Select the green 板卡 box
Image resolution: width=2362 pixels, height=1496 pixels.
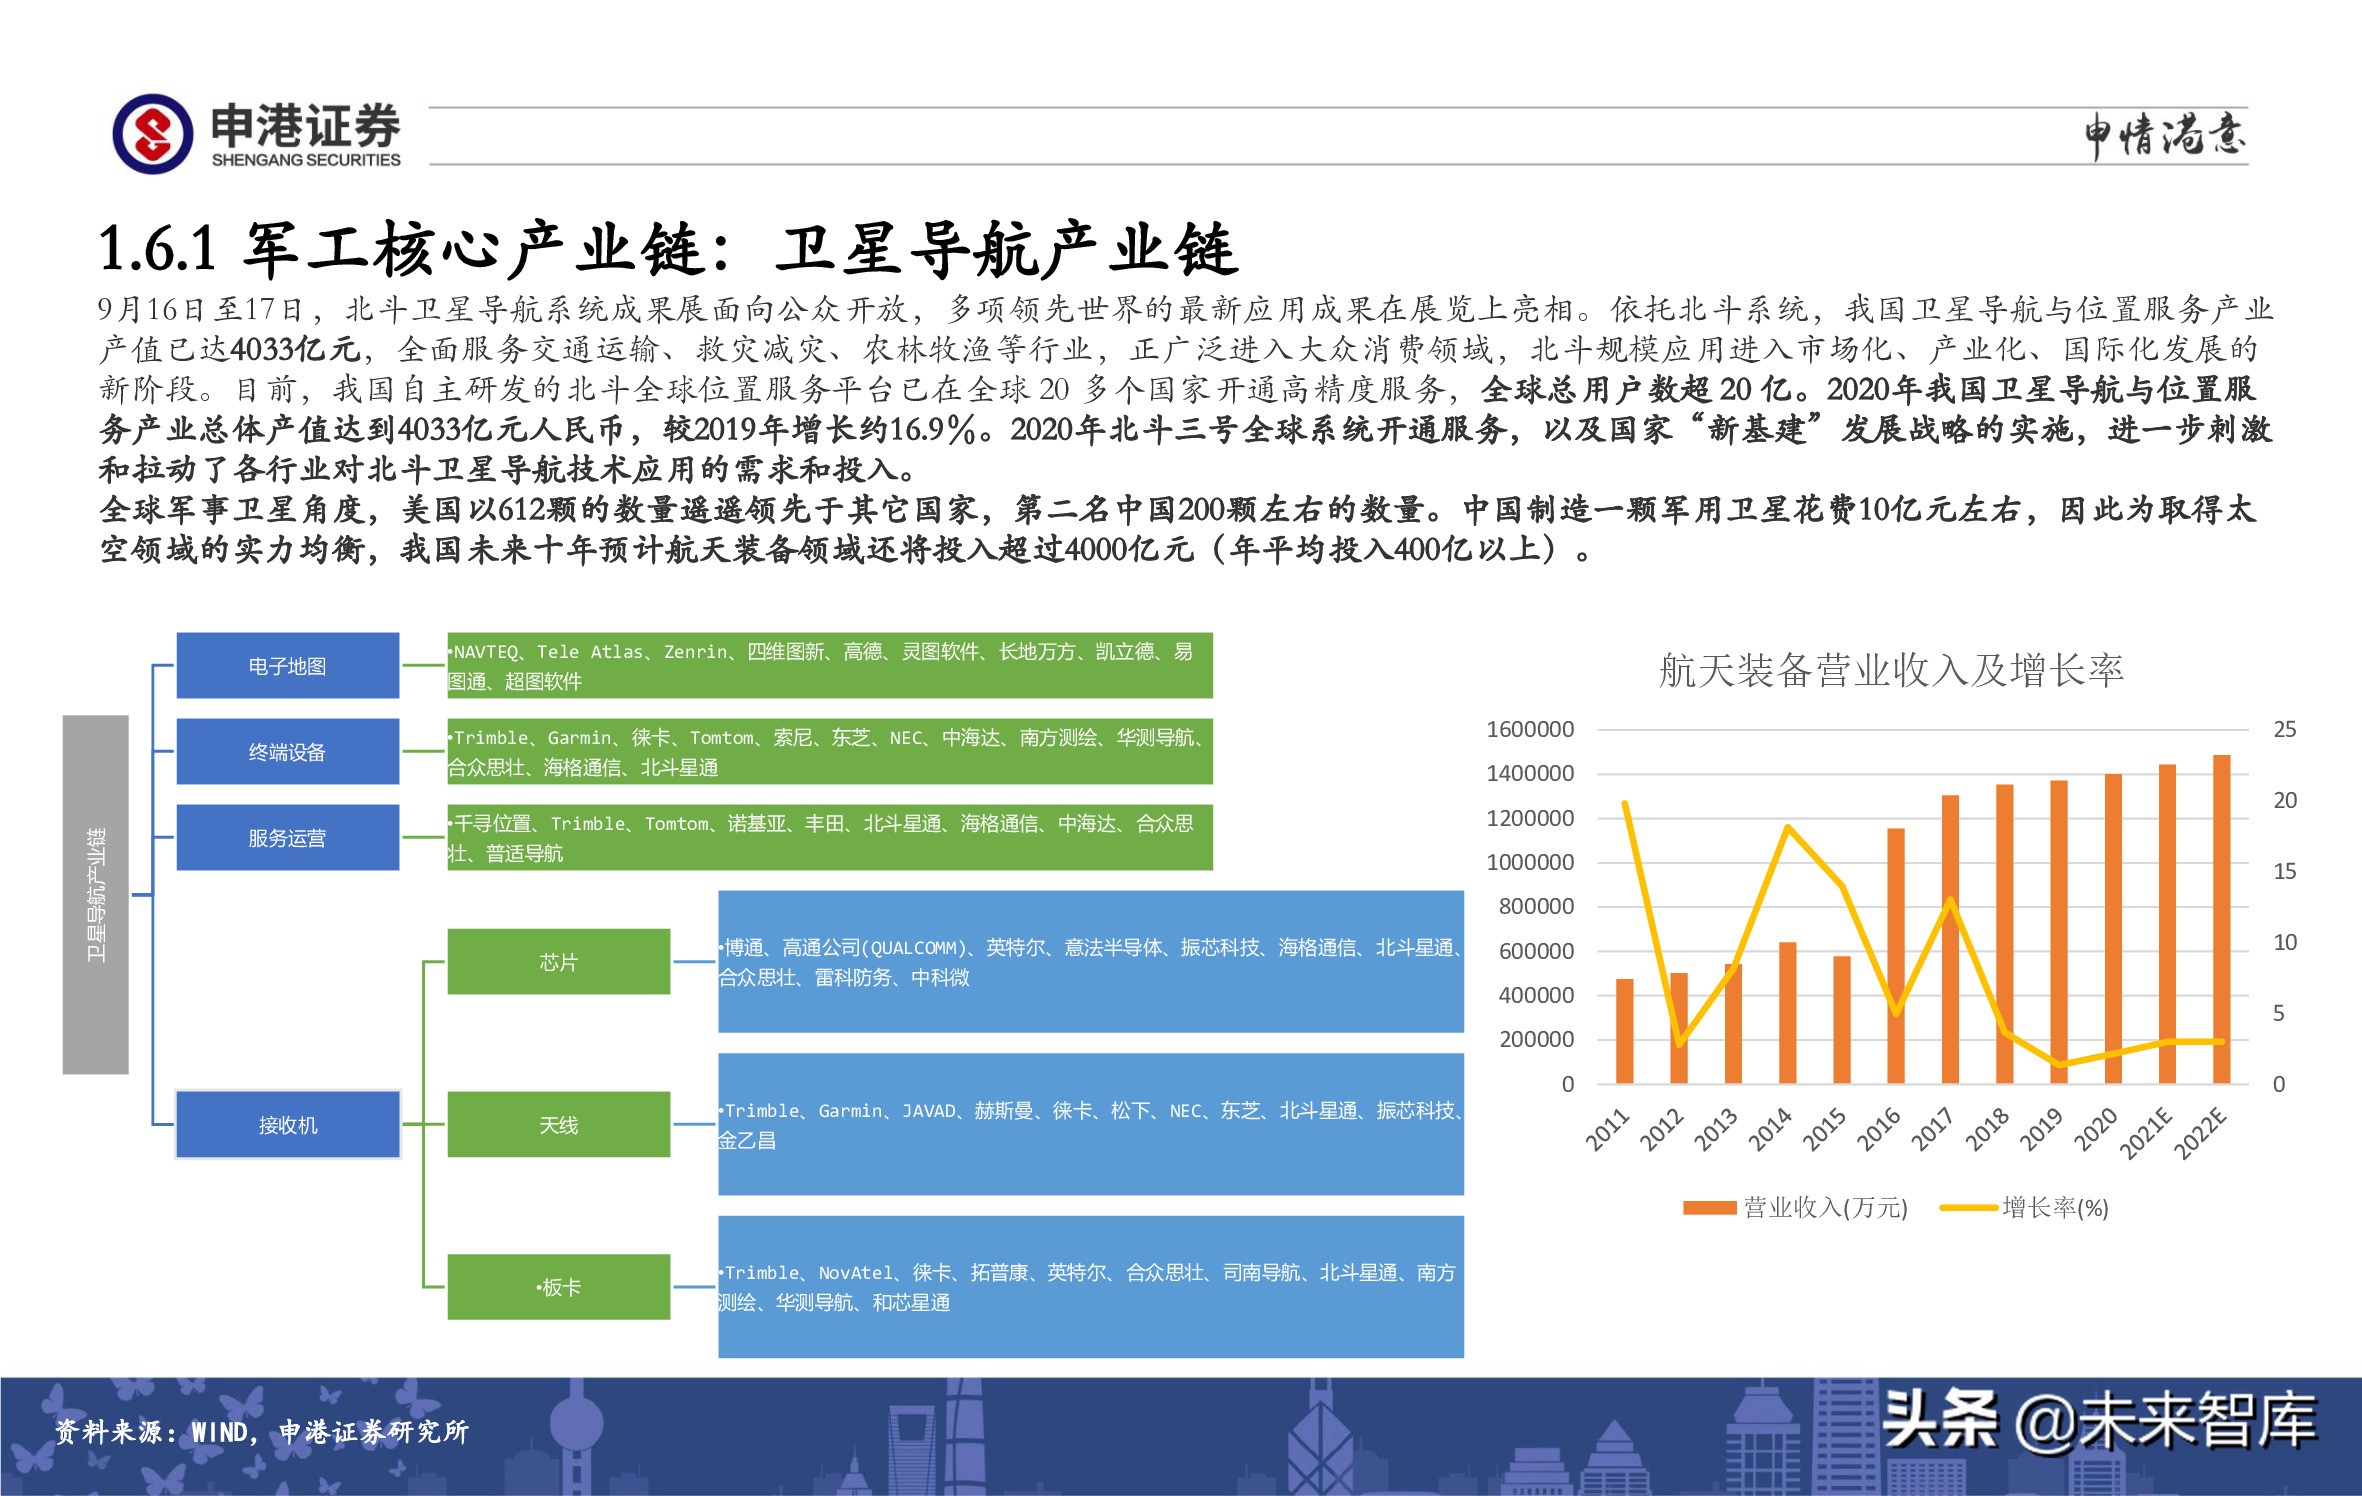[559, 1288]
